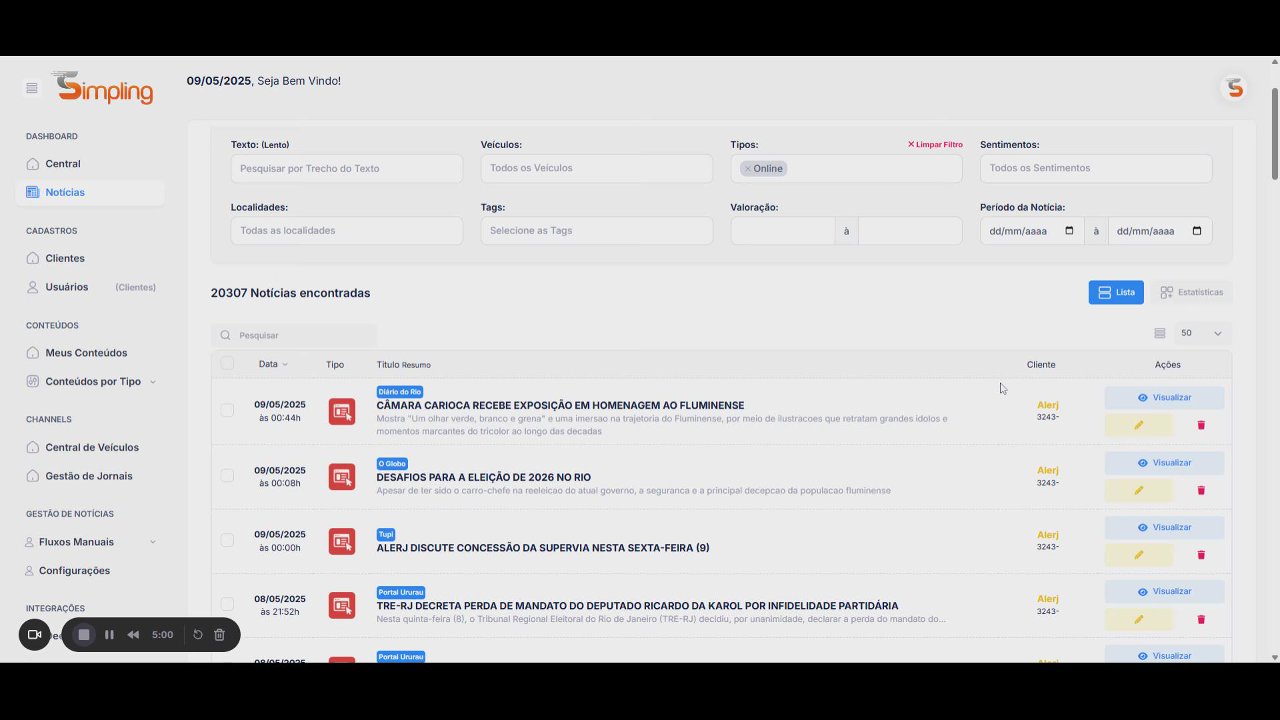Viewport: 1280px width, 720px height.
Task: Open news type icon for CÂMARA CARIOCA row
Action: pos(342,411)
